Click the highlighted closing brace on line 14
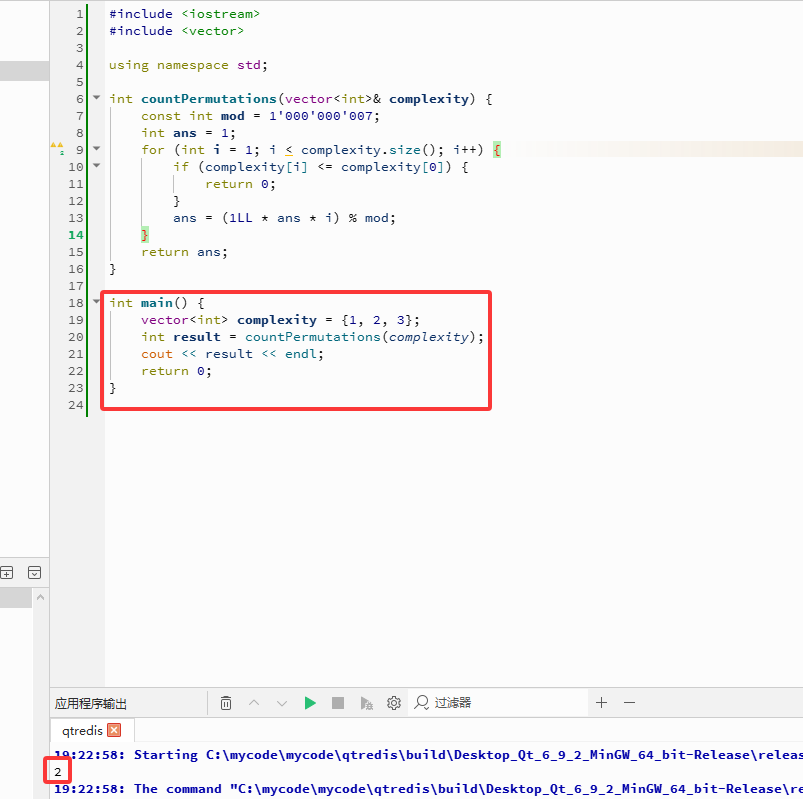The image size is (803, 799). 145,235
